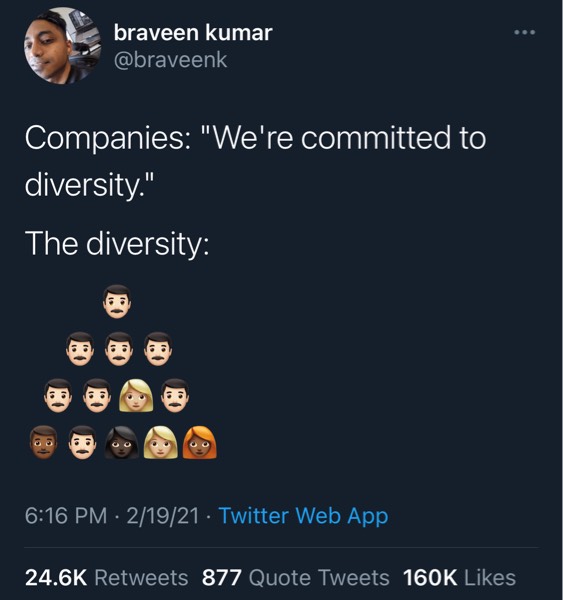Click the red-haired woman emoji

(199, 442)
